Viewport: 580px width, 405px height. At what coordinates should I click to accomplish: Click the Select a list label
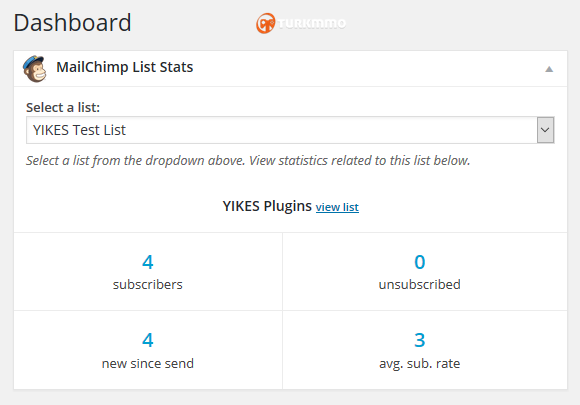point(63,108)
